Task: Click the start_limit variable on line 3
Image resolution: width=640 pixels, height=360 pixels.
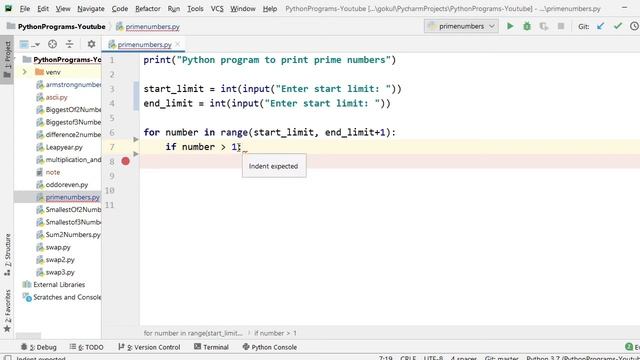Action: [x=173, y=89]
